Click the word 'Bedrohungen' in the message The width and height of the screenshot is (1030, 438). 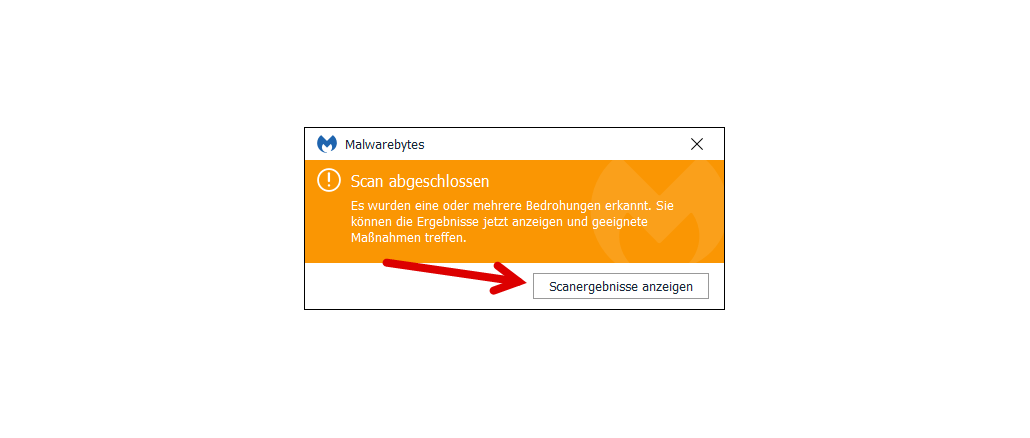(x=560, y=206)
